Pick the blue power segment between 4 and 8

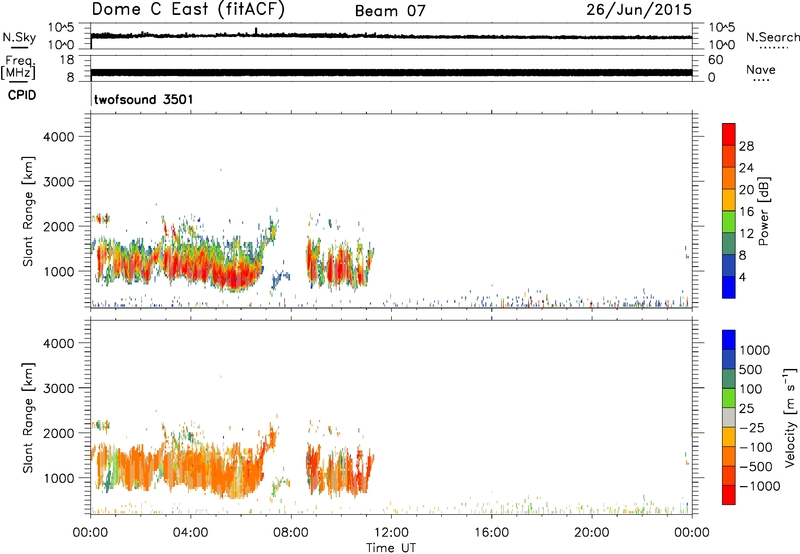[x=729, y=265]
